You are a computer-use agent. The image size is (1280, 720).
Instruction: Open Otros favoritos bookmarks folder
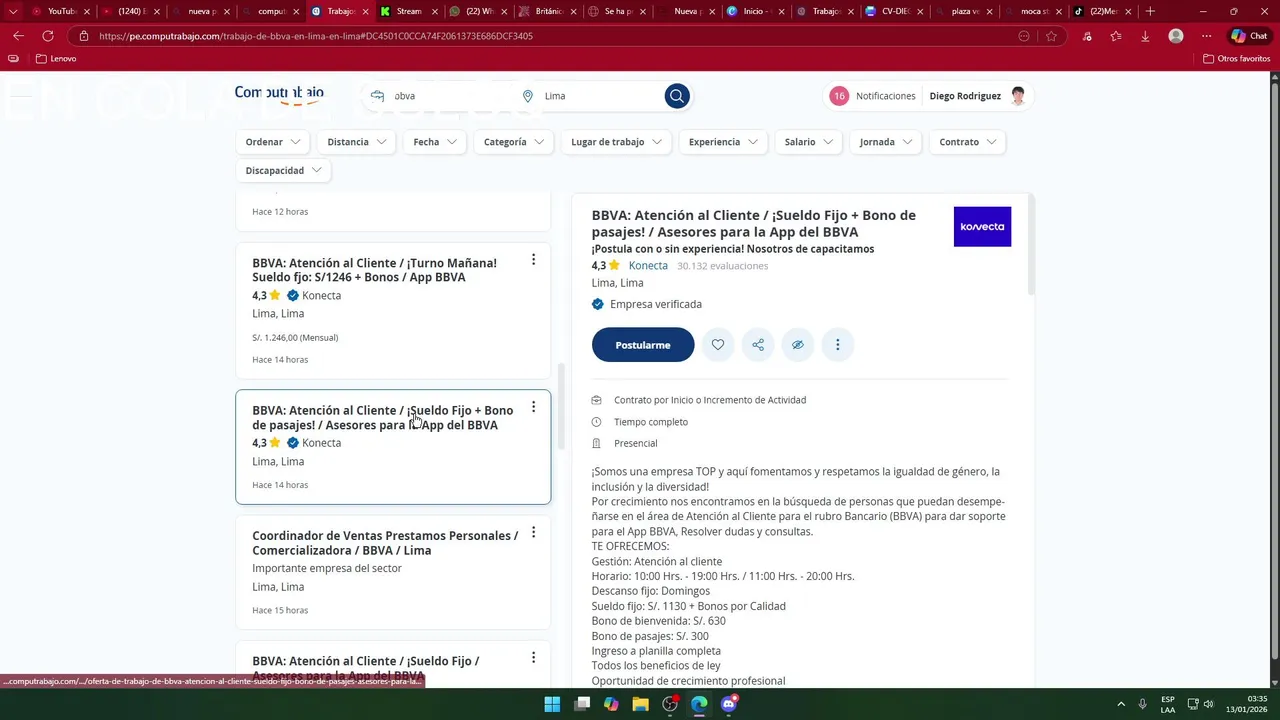point(1237,59)
